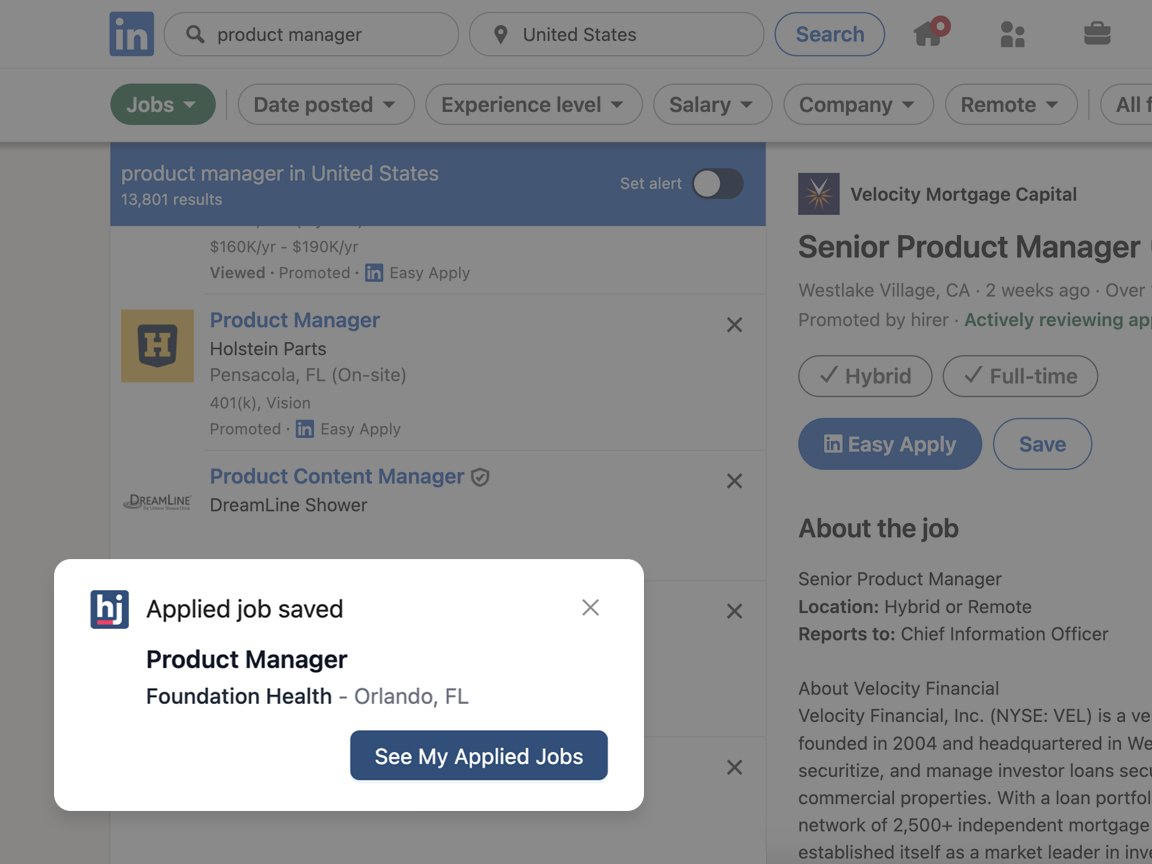This screenshot has height=864, width=1152.
Task: Deselect the Hybrid workplace pill
Action: coord(864,376)
